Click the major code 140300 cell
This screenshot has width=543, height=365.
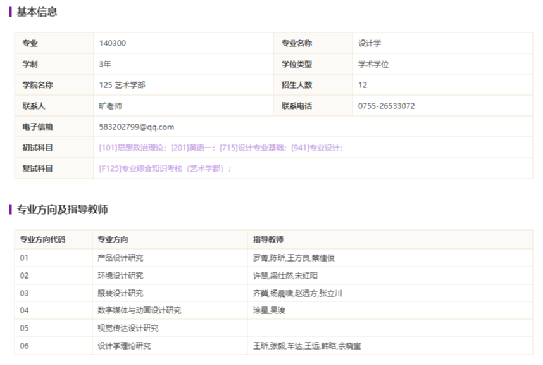tap(184, 43)
